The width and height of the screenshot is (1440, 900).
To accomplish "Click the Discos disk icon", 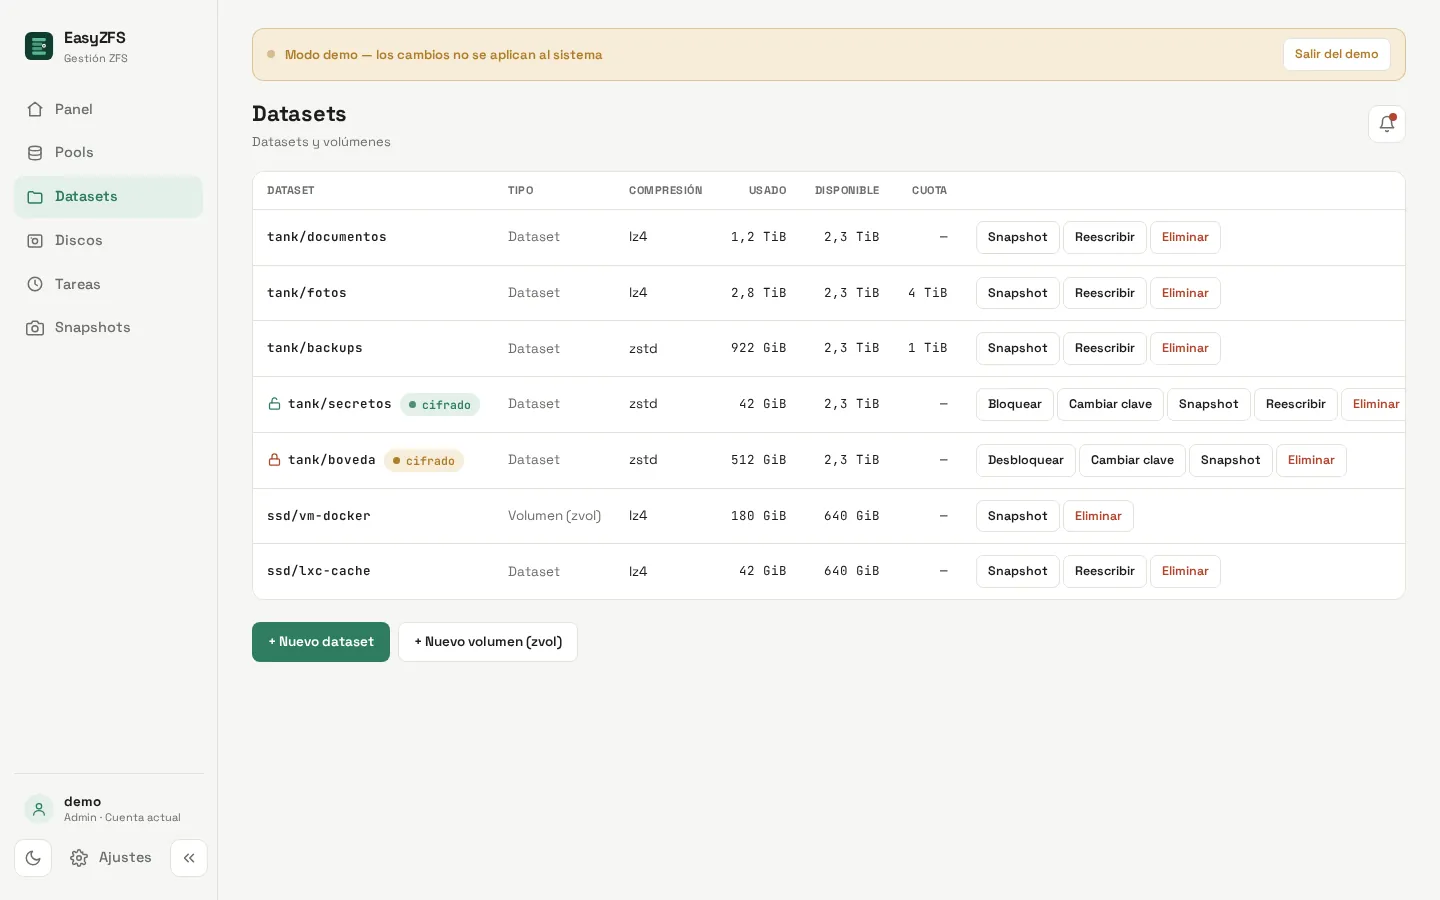I will pyautogui.click(x=35, y=241).
